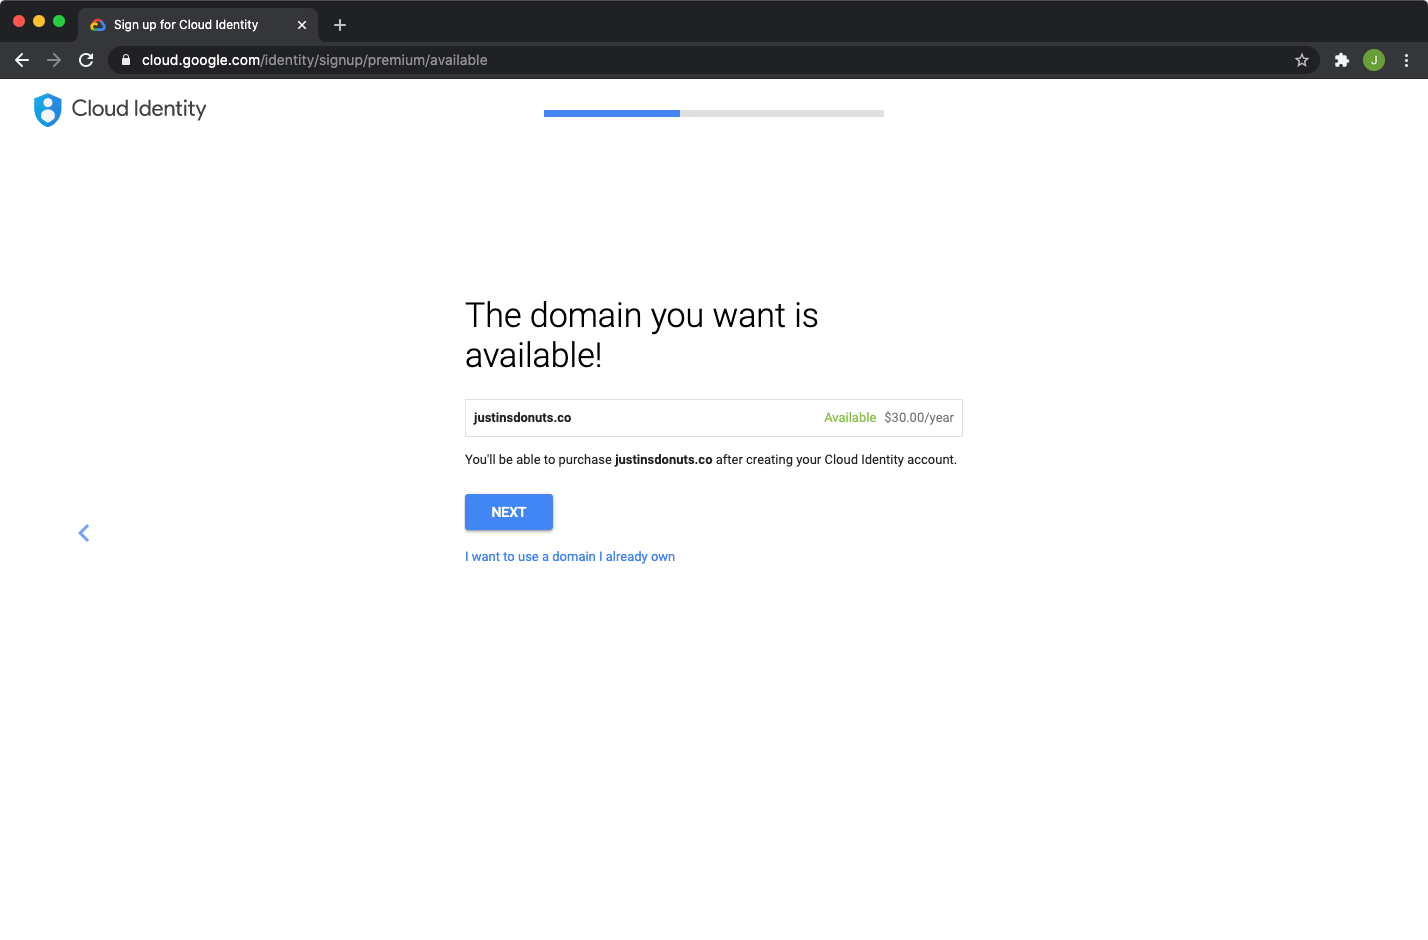
Task: Click the red close window button
Action: coord(19,21)
